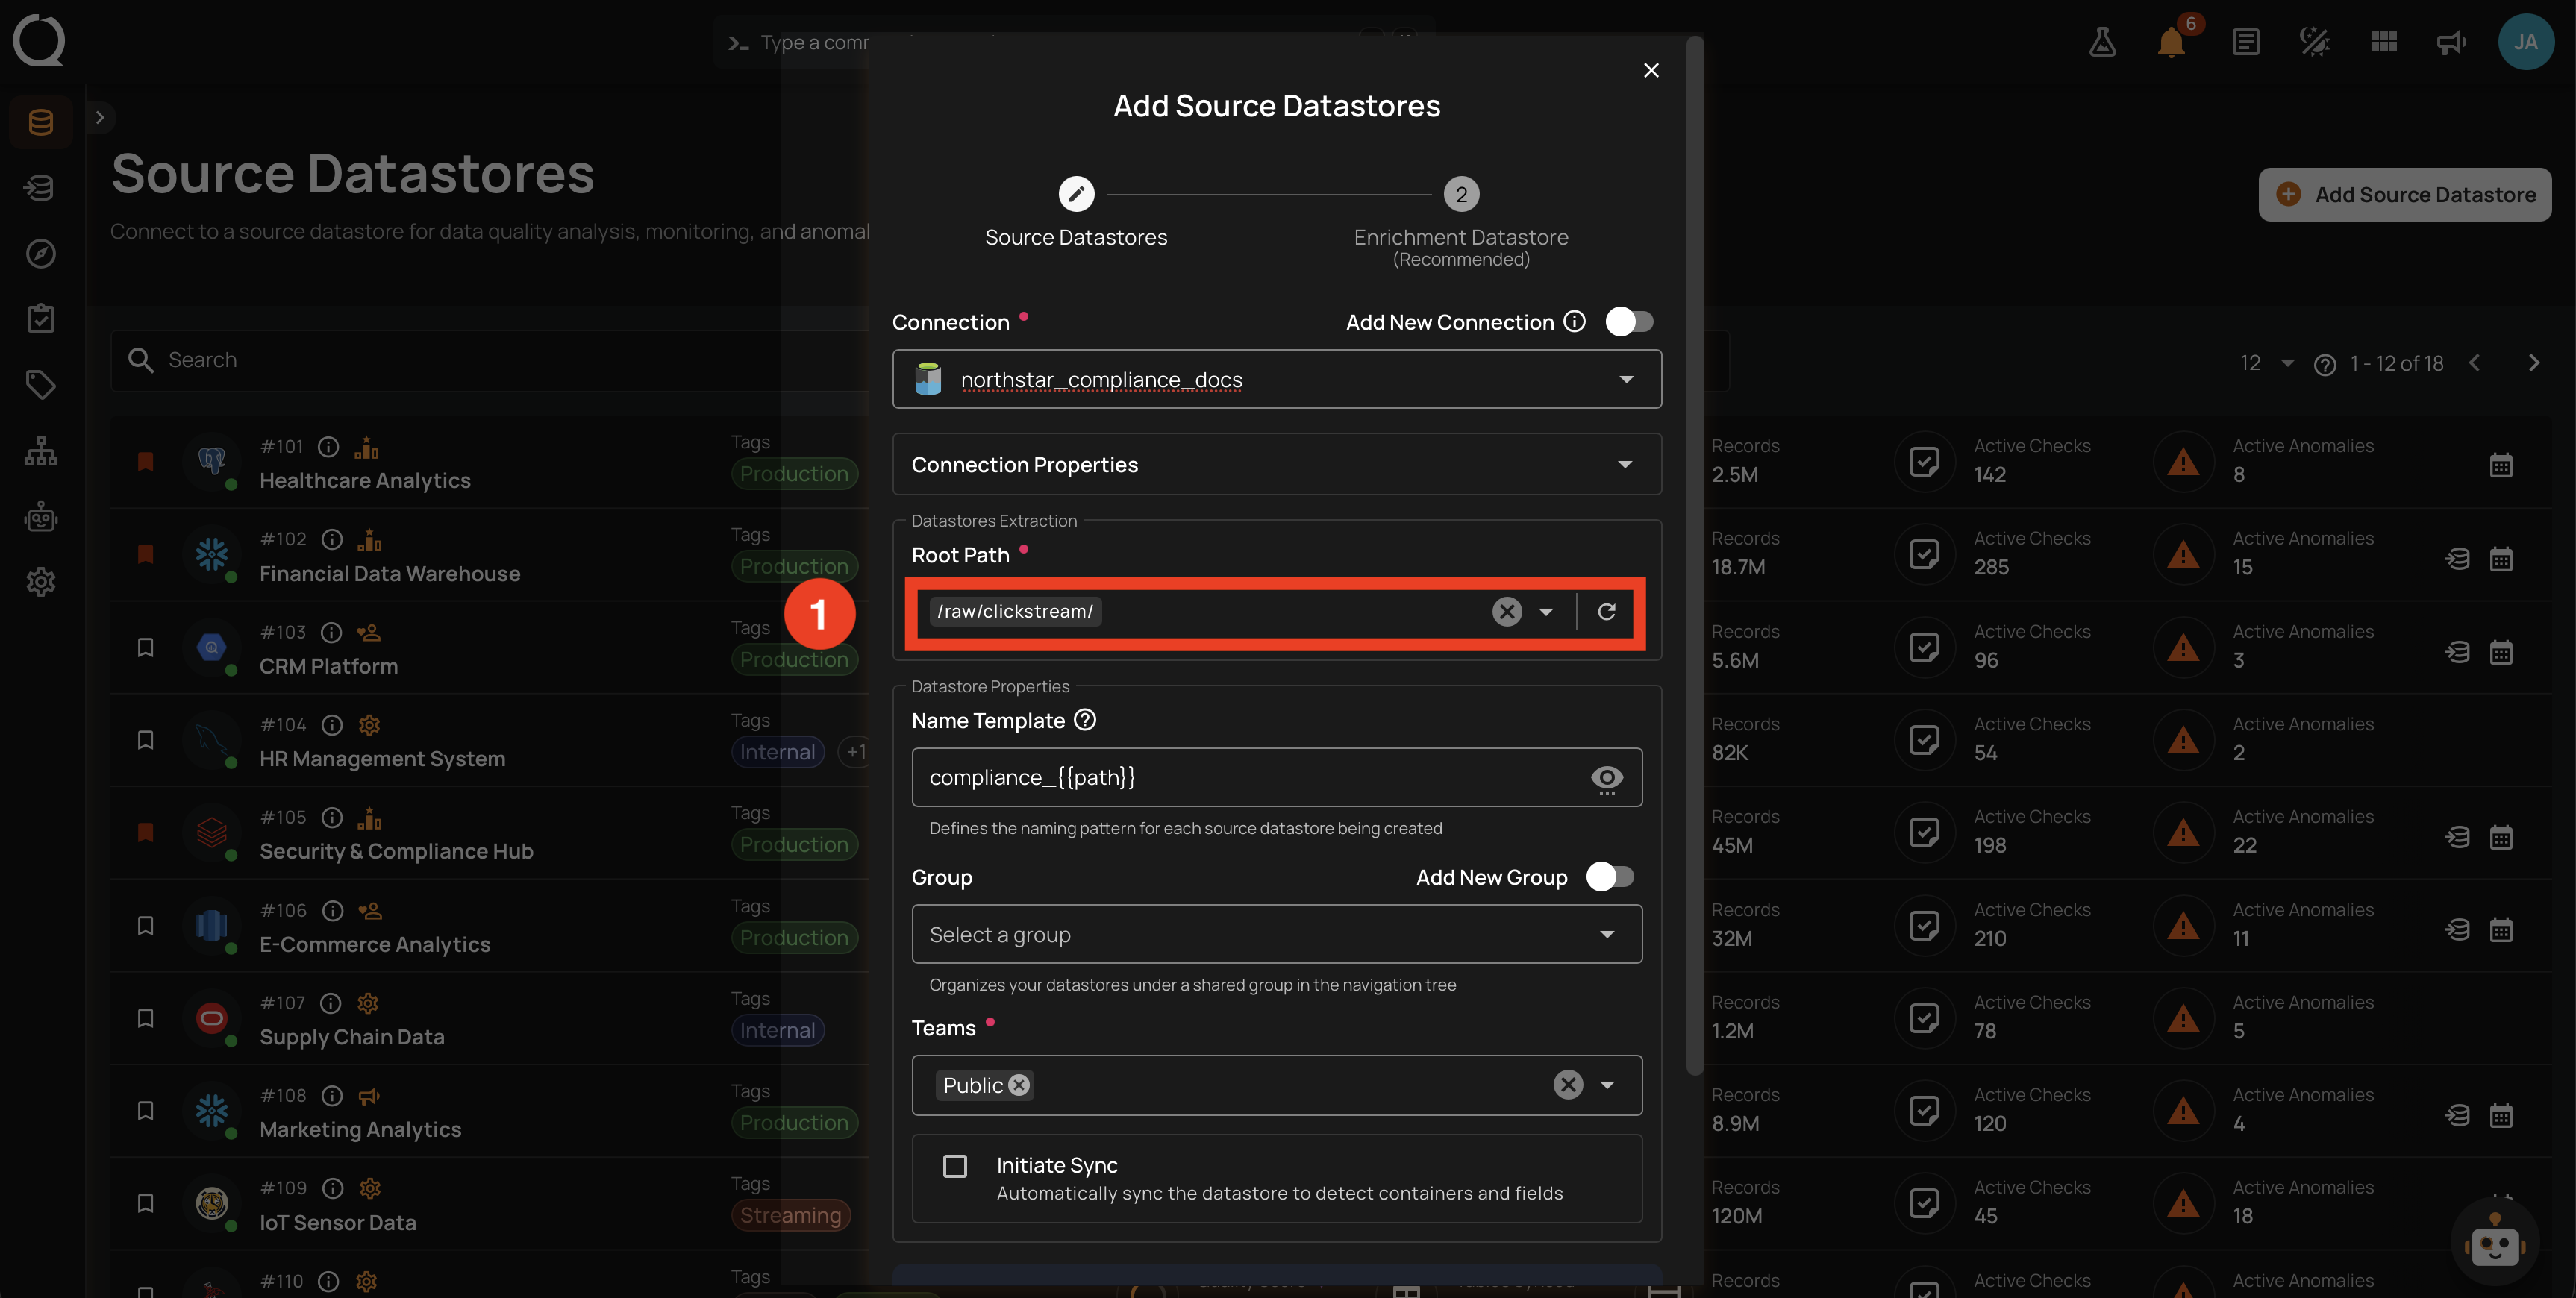Open the JA user avatar menu
Image resolution: width=2576 pixels, height=1298 pixels.
[2526, 42]
